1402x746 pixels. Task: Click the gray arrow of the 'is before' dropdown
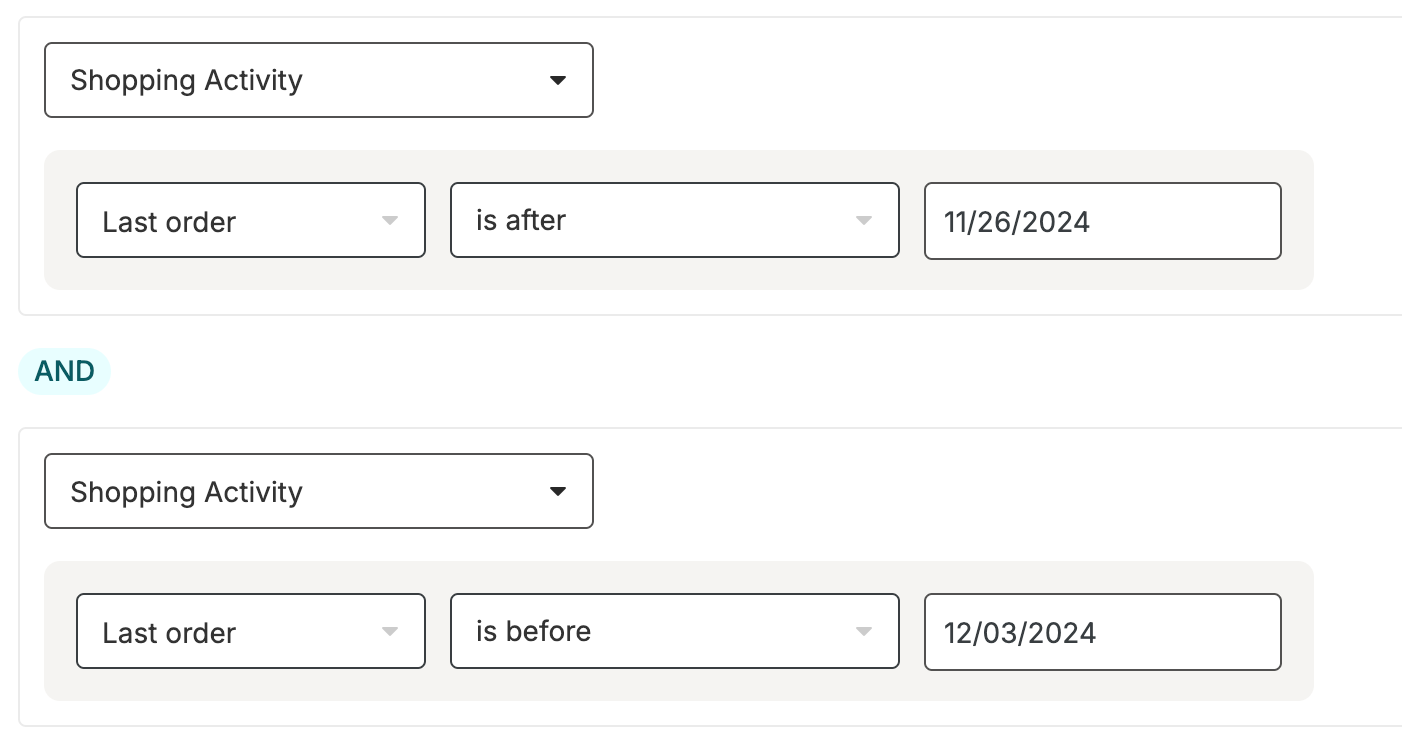864,632
